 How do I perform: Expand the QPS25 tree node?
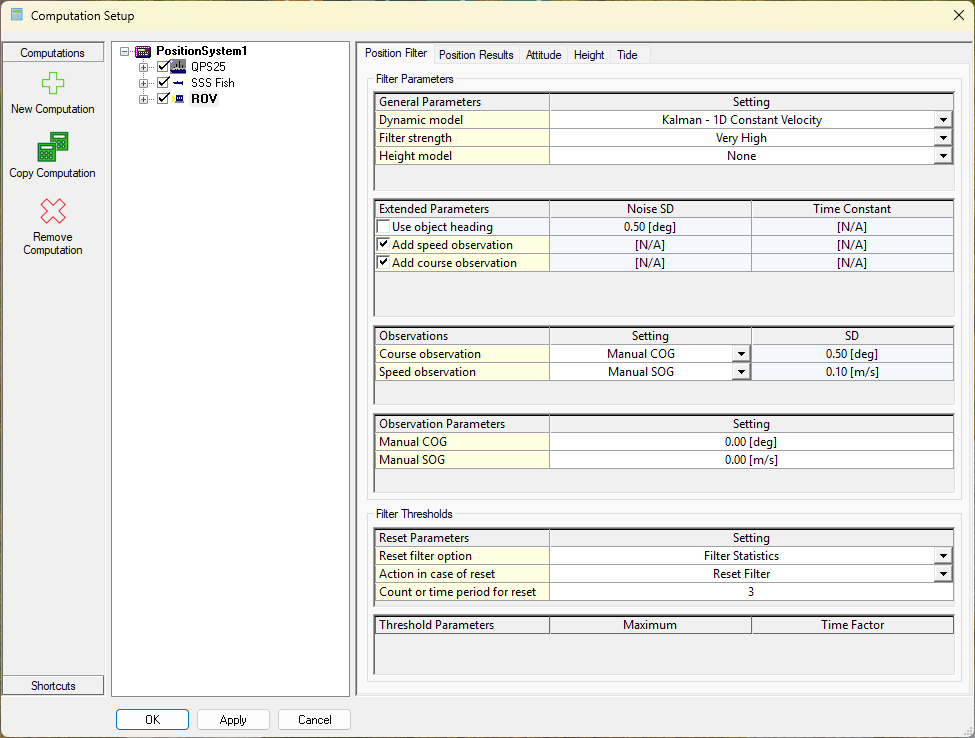point(144,67)
